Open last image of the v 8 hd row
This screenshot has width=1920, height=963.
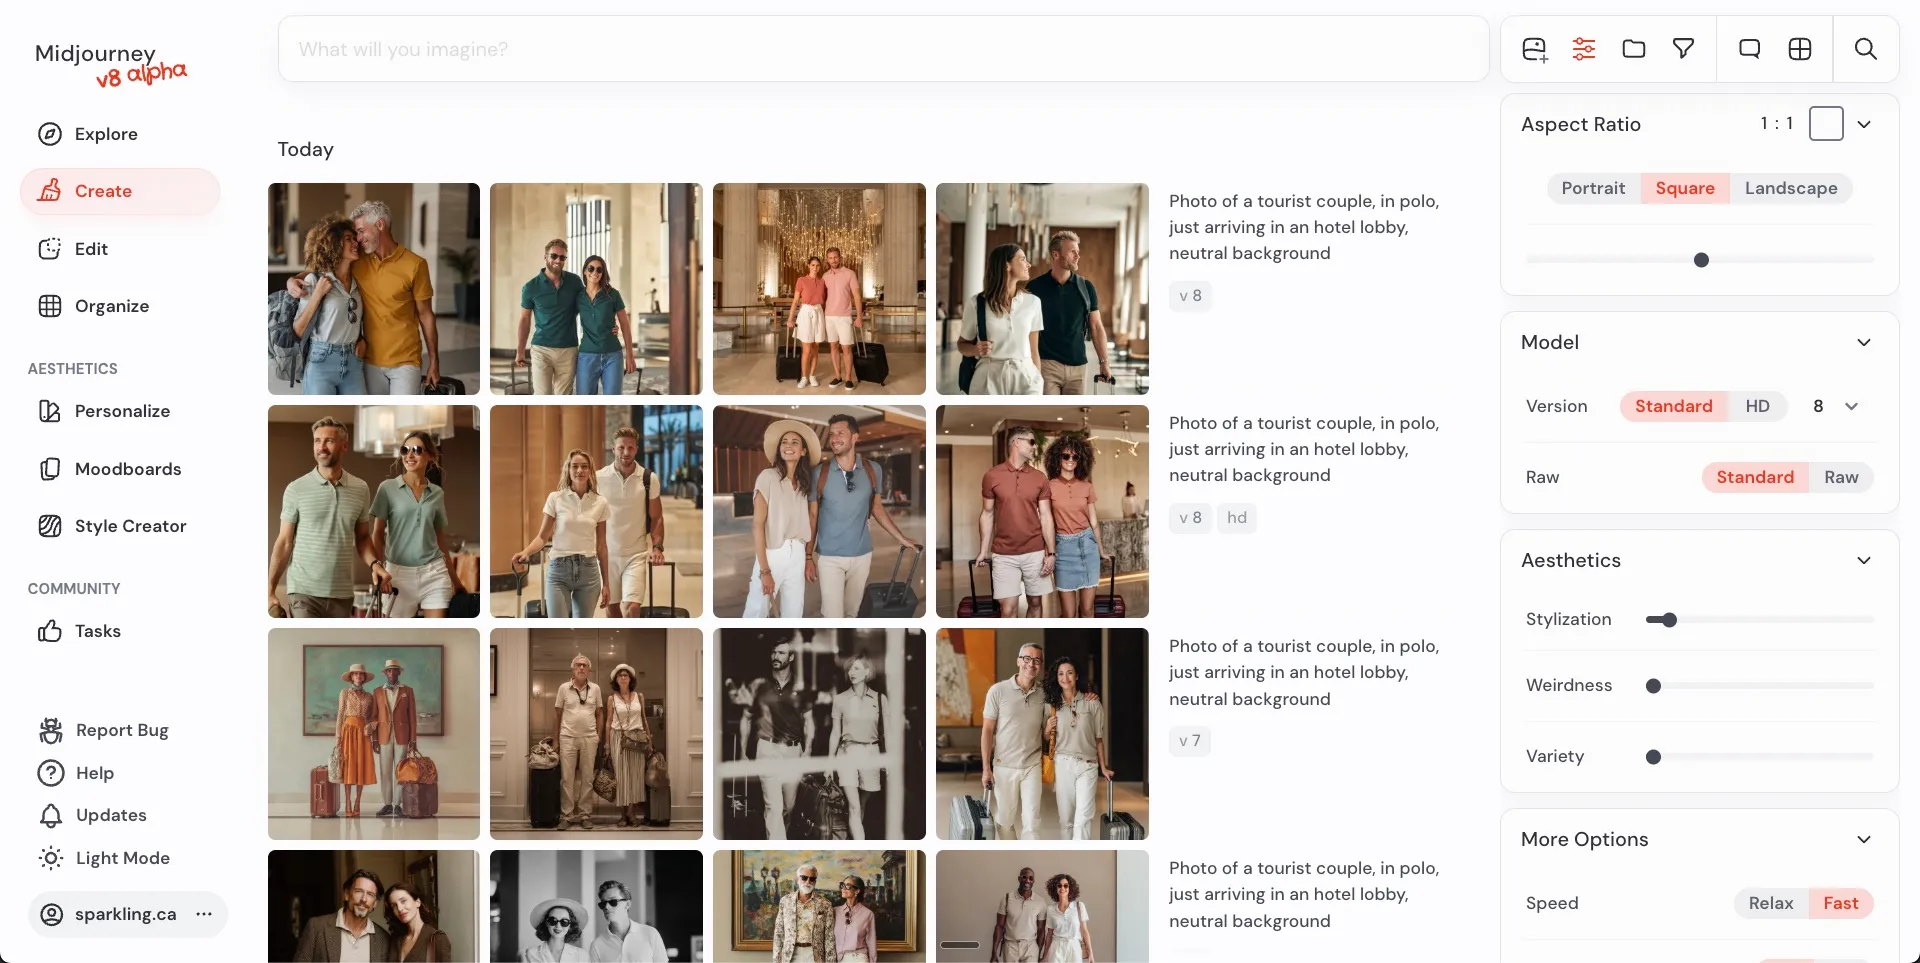pyautogui.click(x=1042, y=511)
